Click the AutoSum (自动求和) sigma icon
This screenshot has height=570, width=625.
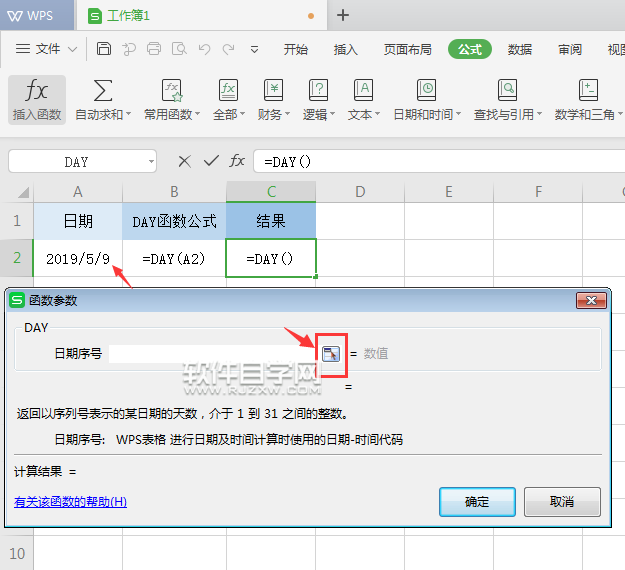(102, 90)
